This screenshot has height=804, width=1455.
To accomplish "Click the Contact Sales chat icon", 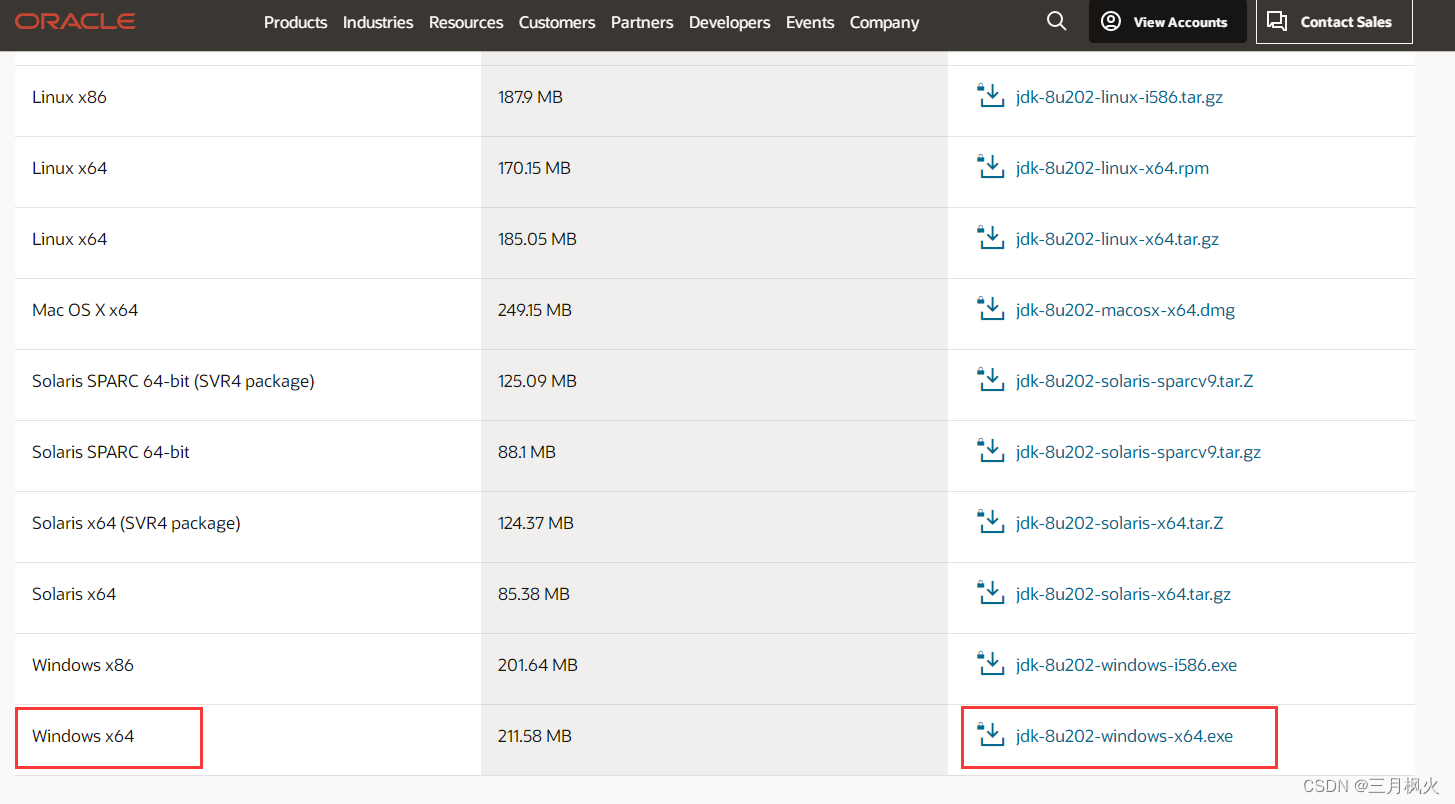I will click(1277, 21).
